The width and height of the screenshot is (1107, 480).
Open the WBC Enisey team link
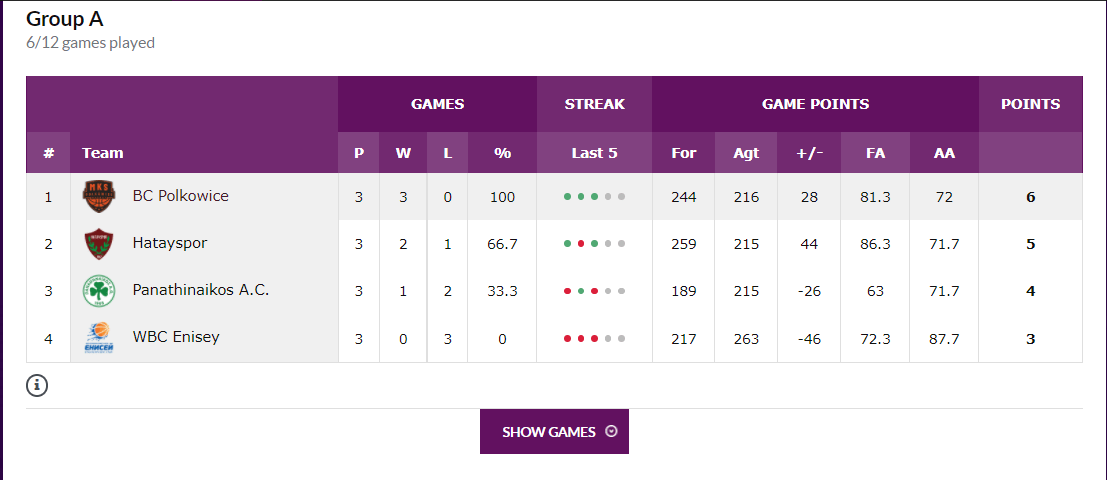click(x=176, y=337)
